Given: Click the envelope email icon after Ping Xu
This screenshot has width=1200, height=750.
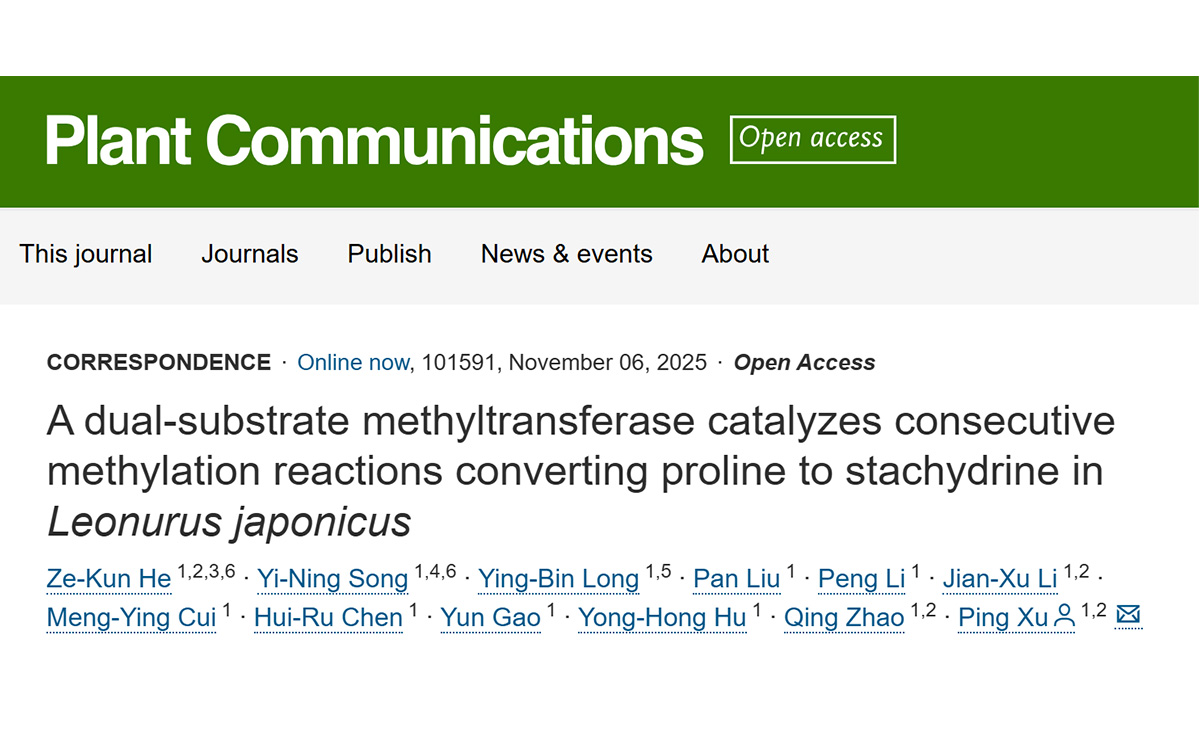Looking at the screenshot, I should [x=1128, y=615].
